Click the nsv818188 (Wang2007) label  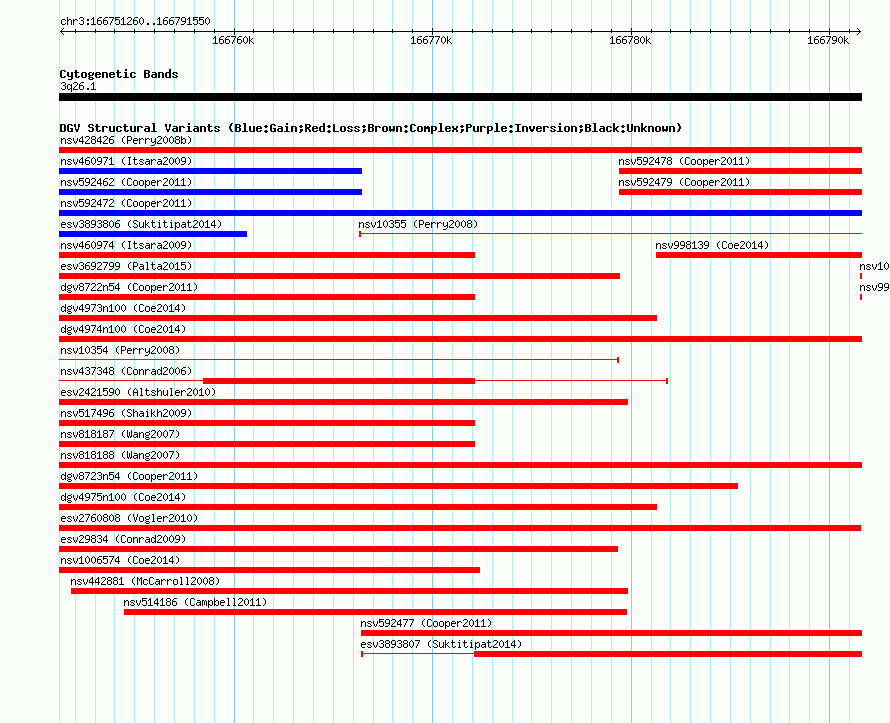(120, 455)
